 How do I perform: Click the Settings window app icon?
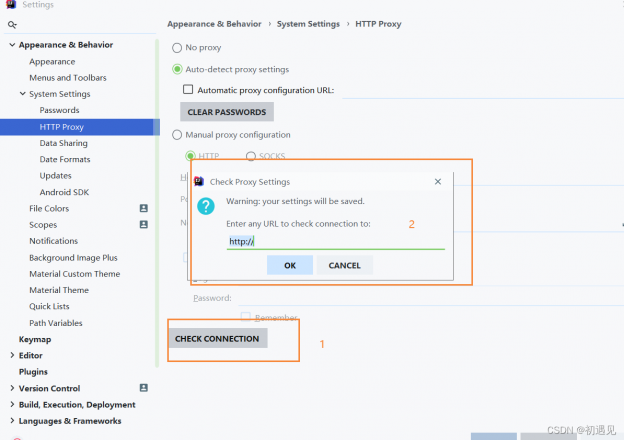(11, 6)
